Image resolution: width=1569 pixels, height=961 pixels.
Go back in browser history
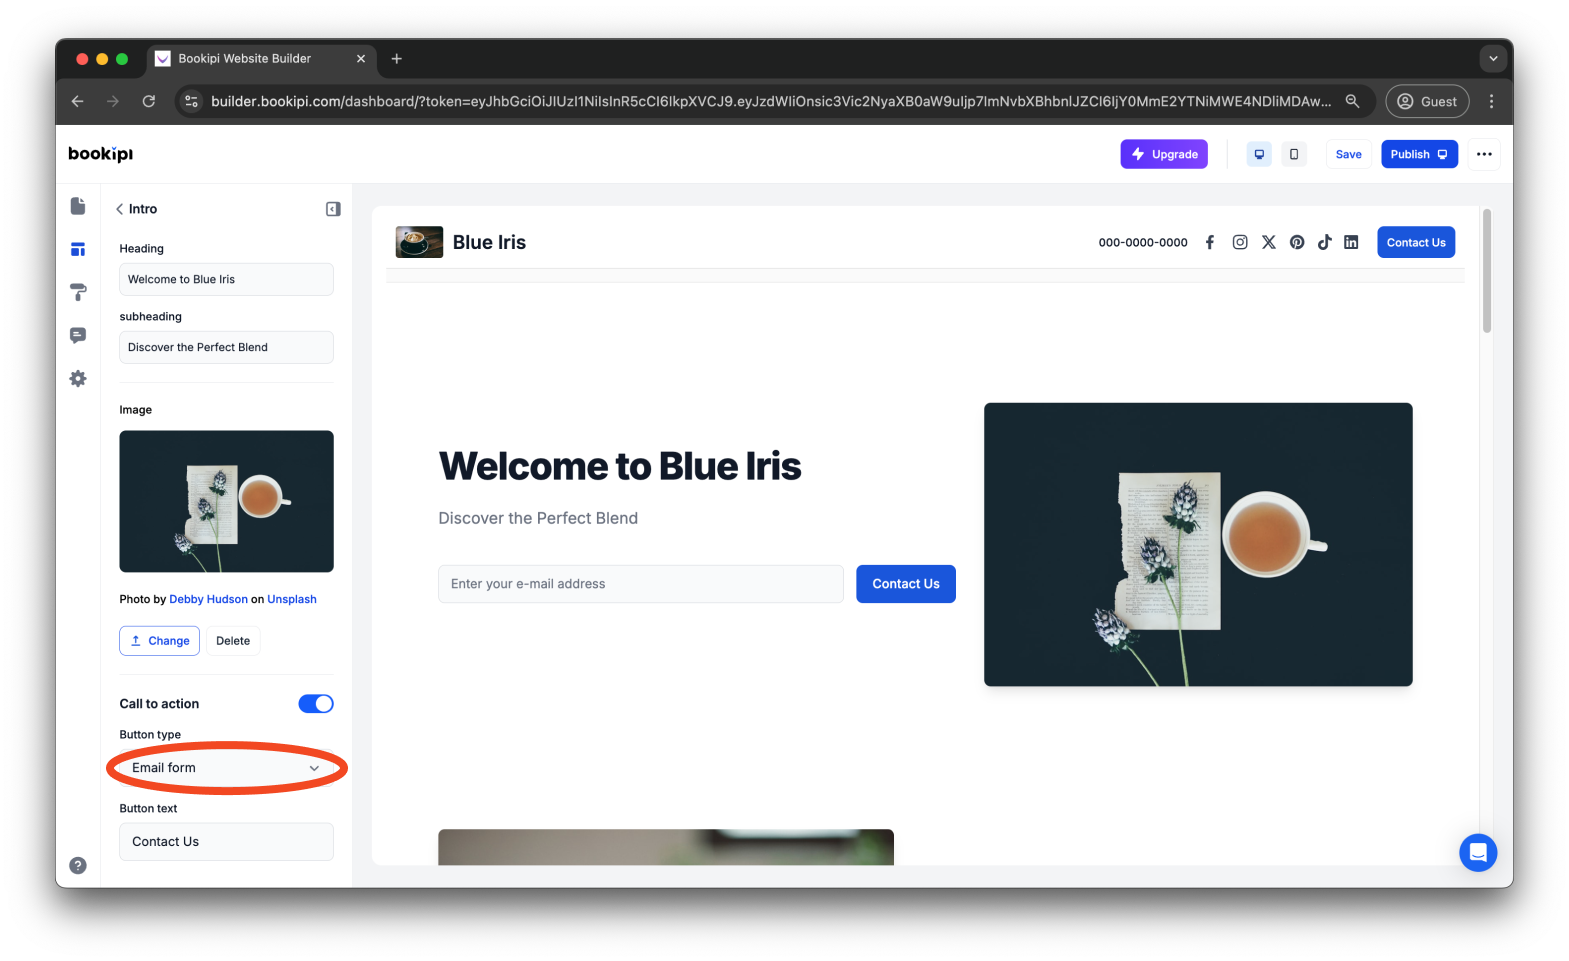pyautogui.click(x=78, y=101)
